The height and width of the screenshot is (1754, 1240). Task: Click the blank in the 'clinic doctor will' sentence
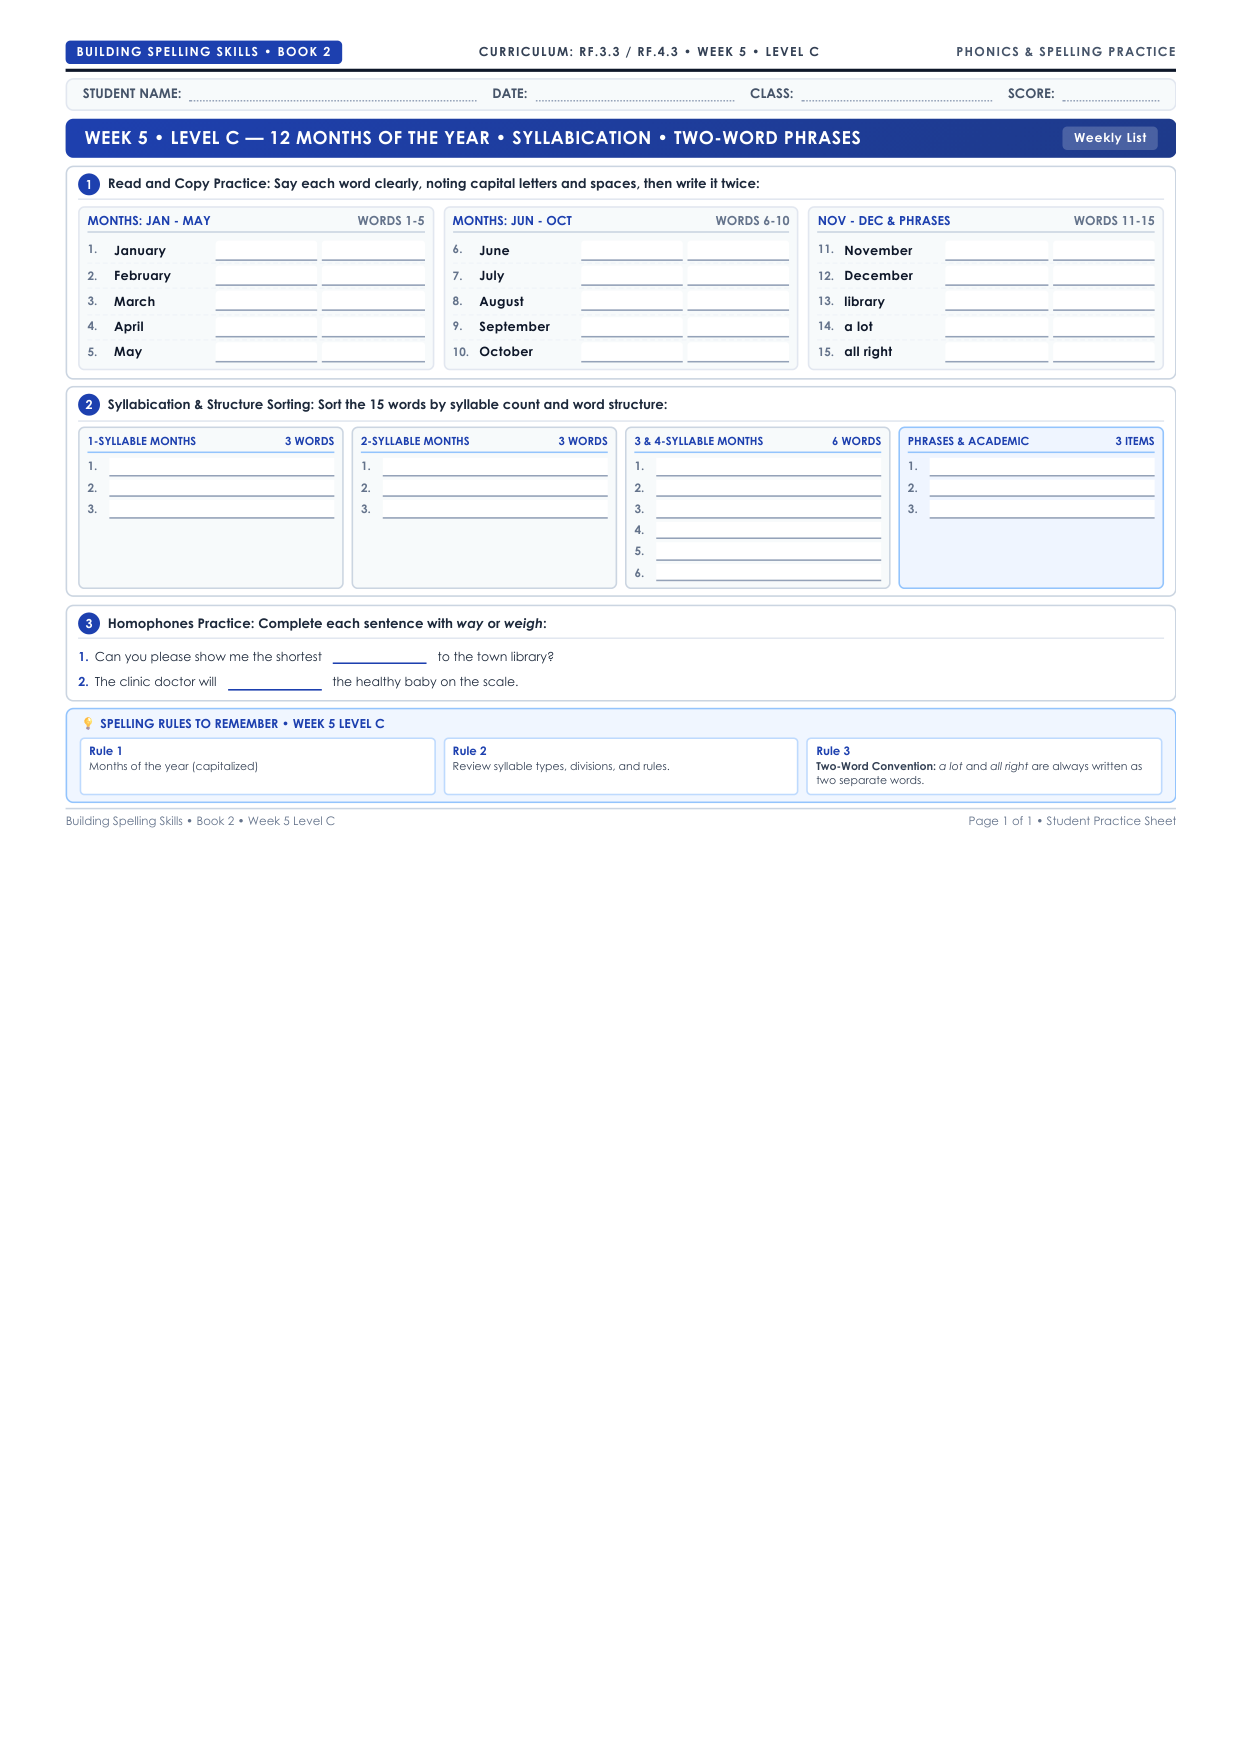click(275, 683)
